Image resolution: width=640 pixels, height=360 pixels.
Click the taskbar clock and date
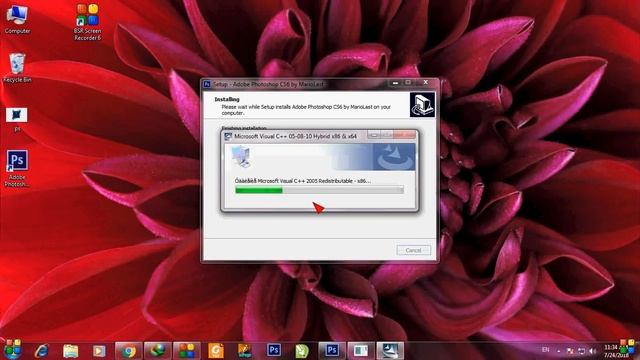click(x=616, y=351)
